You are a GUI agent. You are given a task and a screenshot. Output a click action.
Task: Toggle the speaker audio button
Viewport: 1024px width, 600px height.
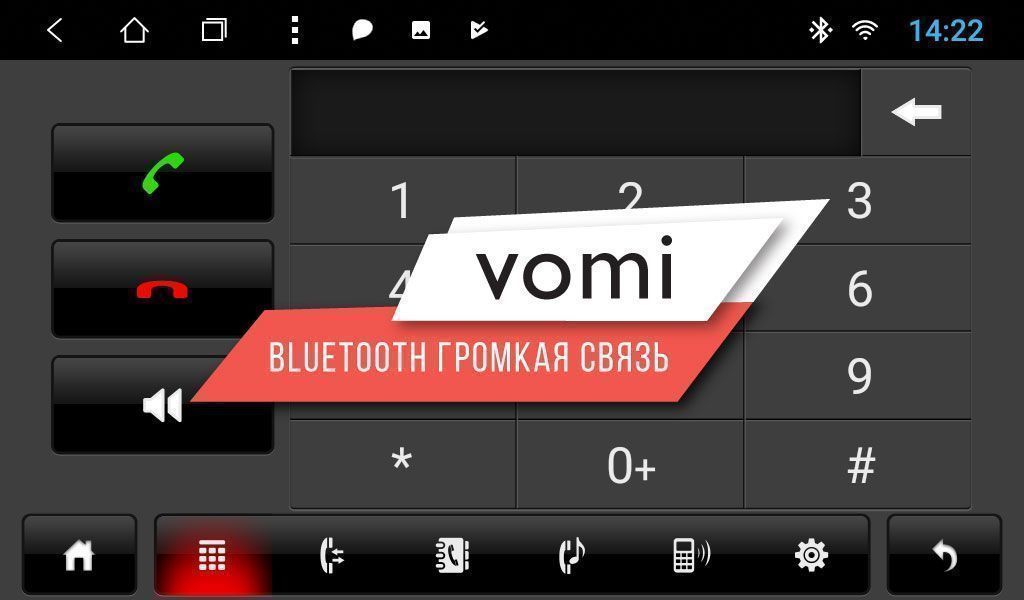click(162, 405)
